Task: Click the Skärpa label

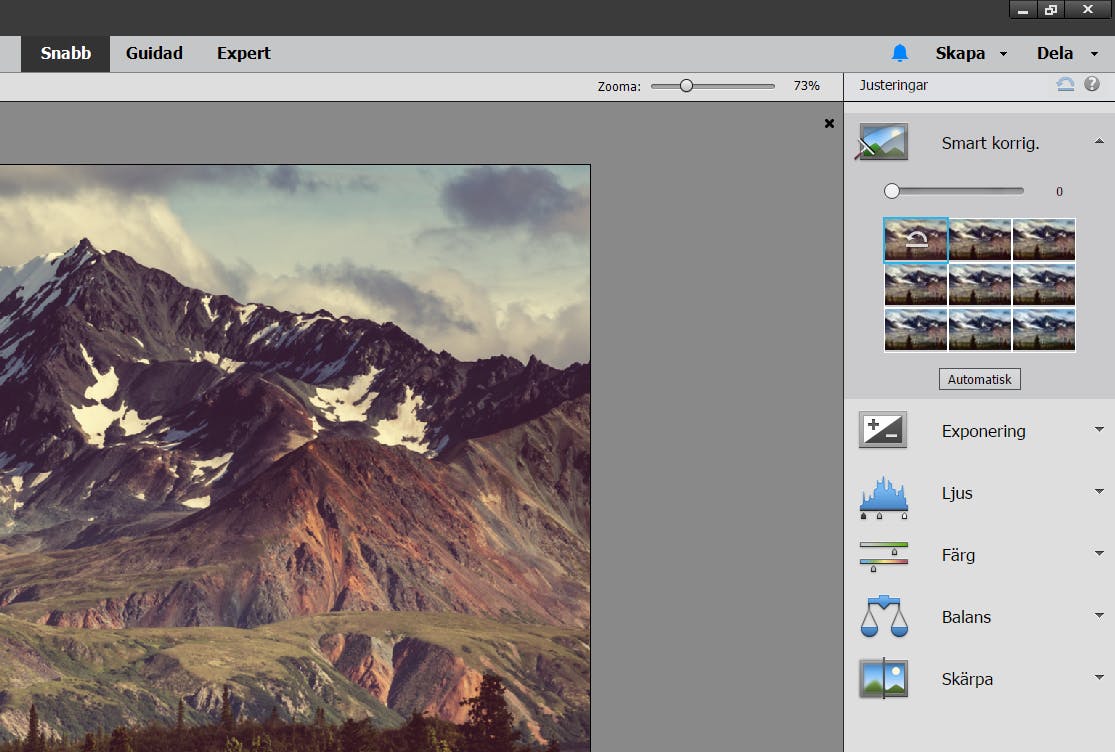Action: (x=967, y=680)
